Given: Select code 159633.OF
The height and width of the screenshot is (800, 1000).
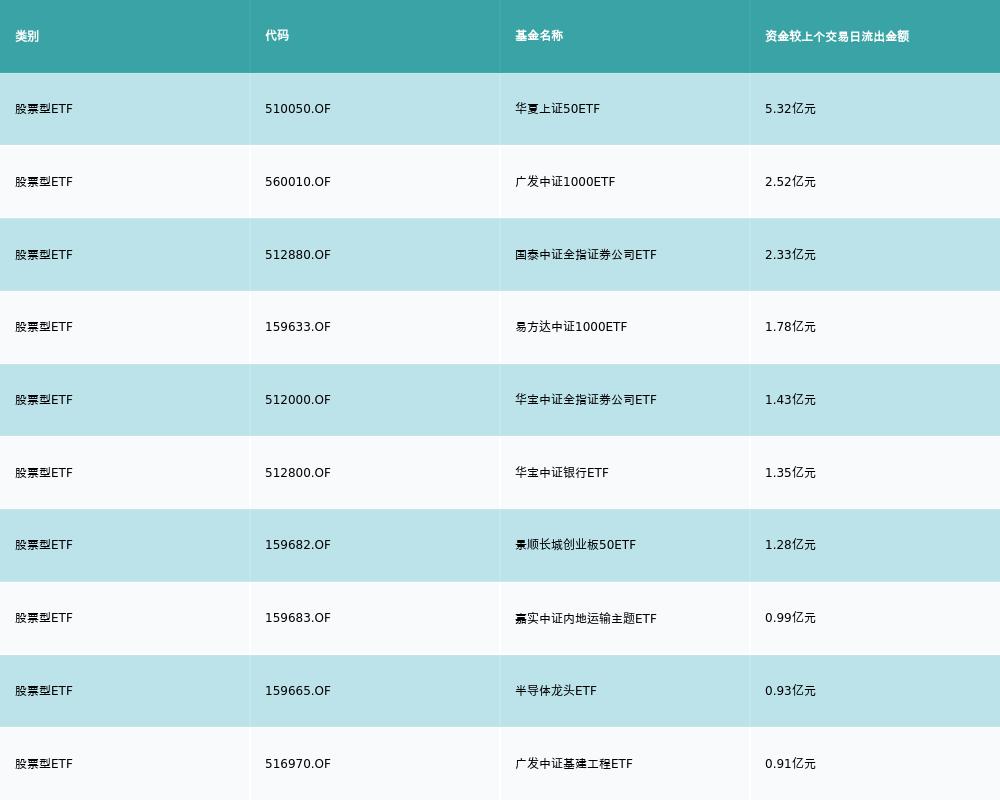Looking at the screenshot, I should [298, 327].
